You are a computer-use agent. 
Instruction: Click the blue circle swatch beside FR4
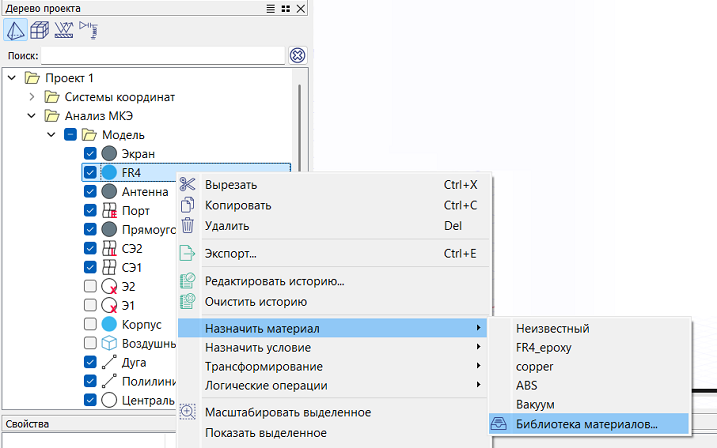[110, 173]
